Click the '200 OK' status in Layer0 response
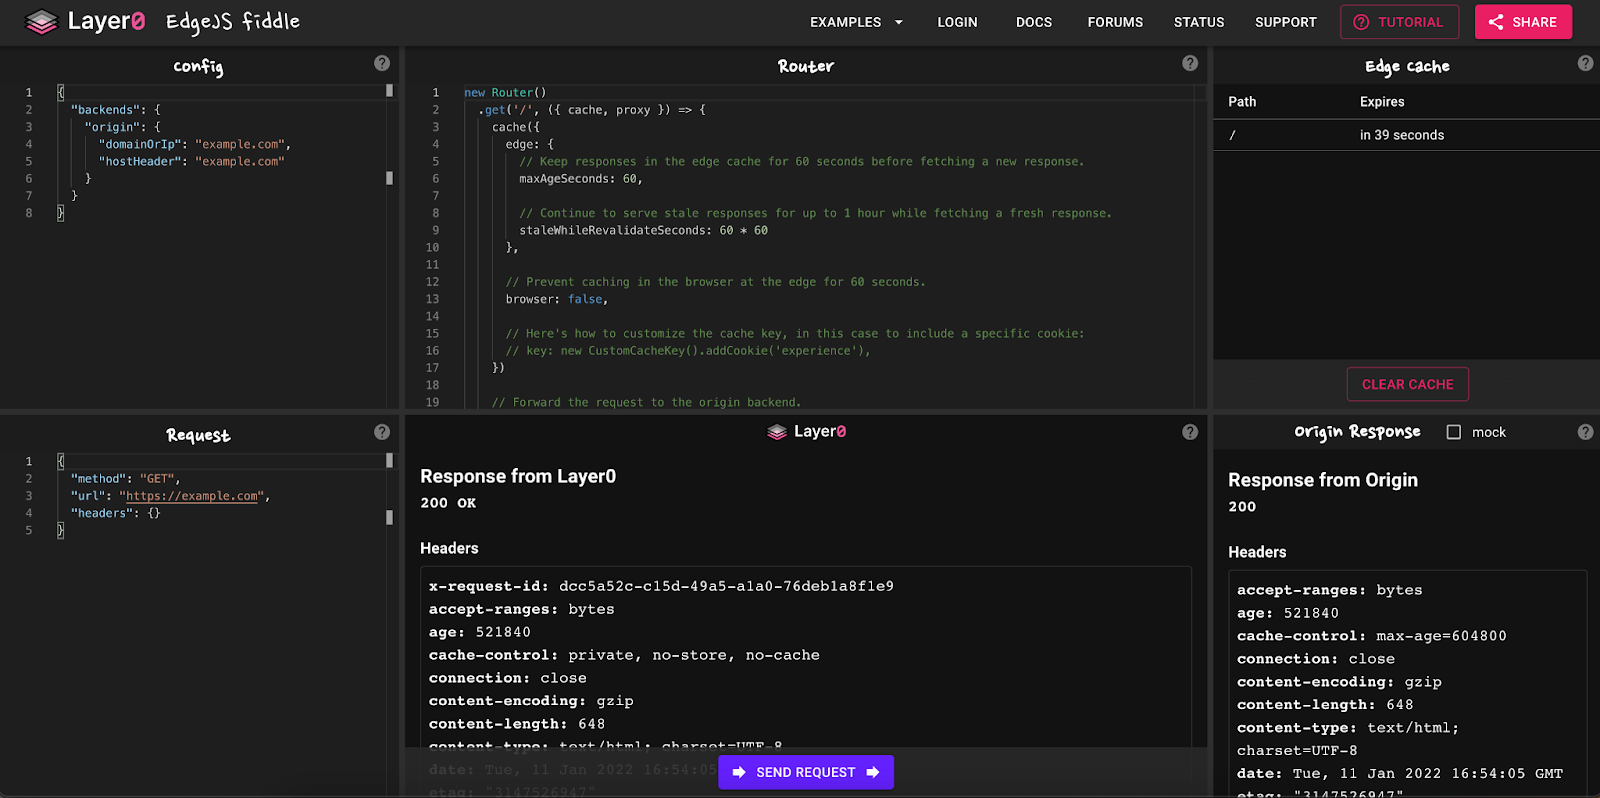Screen dimensions: 1600x798 [448, 503]
